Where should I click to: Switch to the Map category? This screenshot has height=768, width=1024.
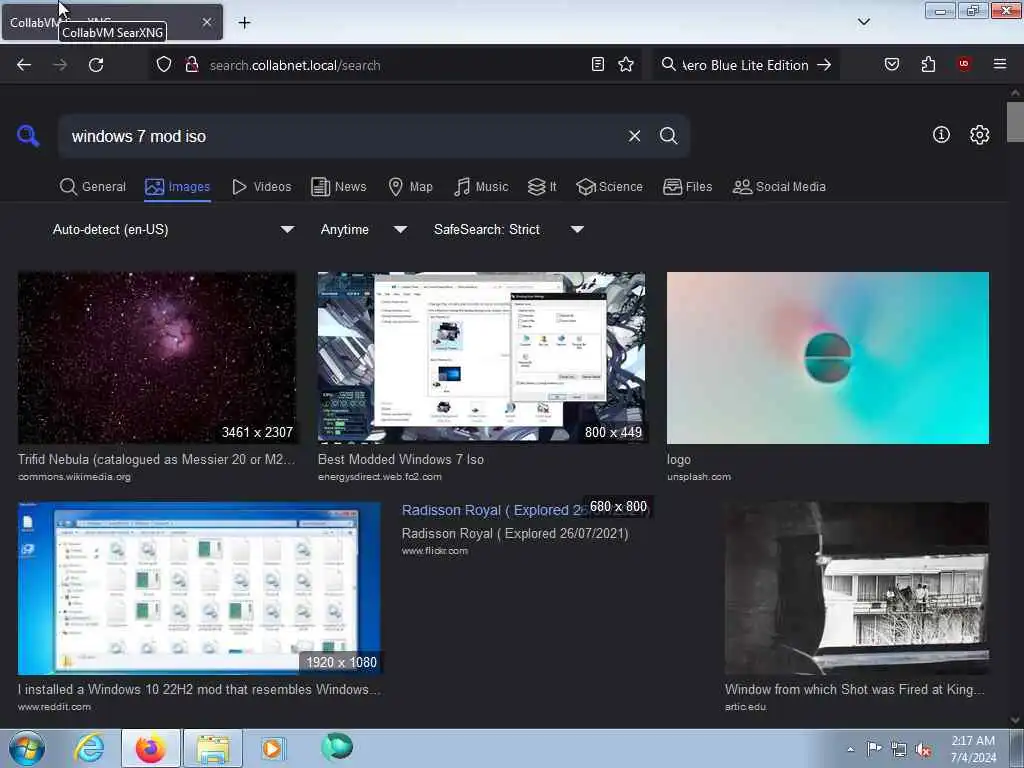click(410, 187)
